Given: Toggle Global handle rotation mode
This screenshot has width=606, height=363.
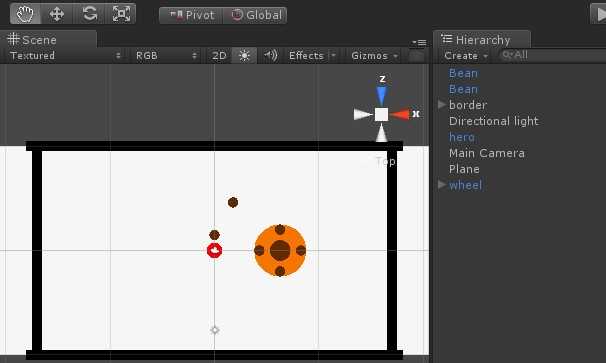Looking at the screenshot, I should pos(255,15).
